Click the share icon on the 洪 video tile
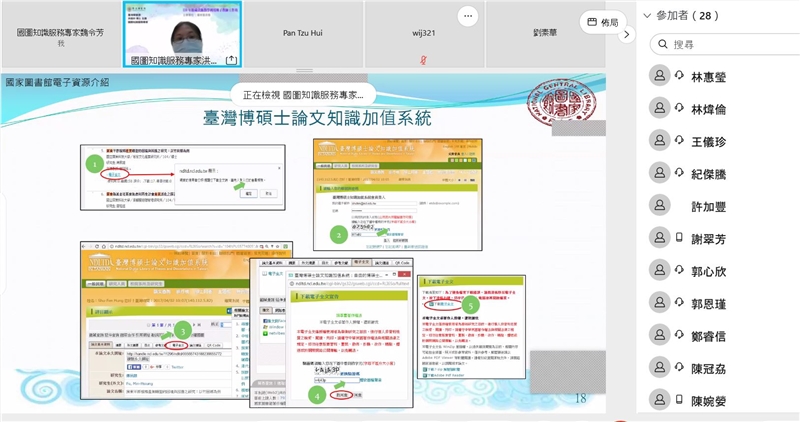Viewport: 800px width, 422px height. tap(231, 60)
